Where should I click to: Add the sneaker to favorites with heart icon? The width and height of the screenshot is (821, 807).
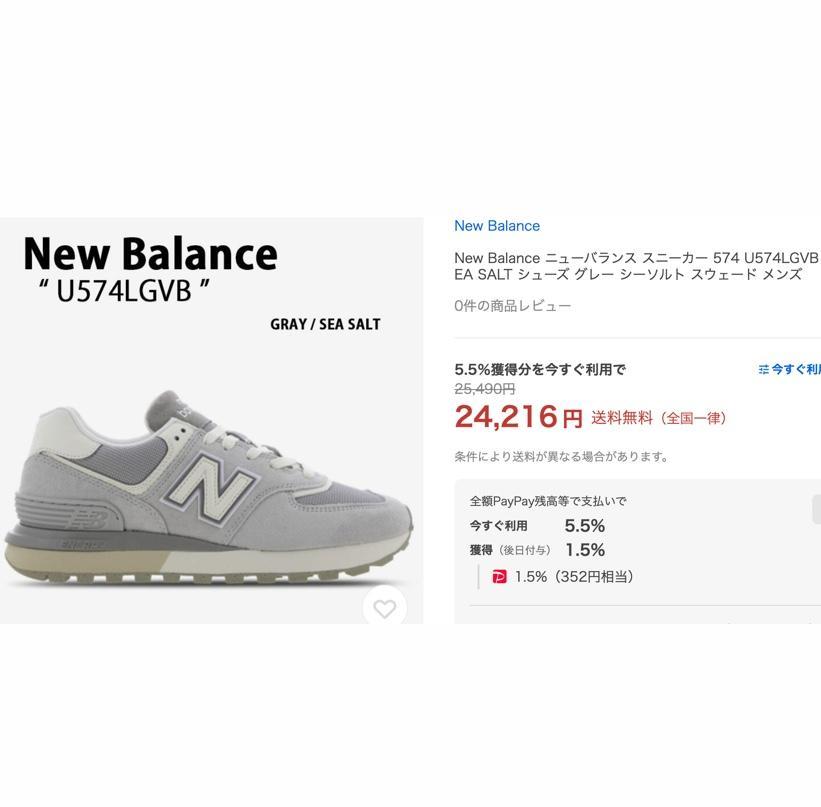click(384, 607)
